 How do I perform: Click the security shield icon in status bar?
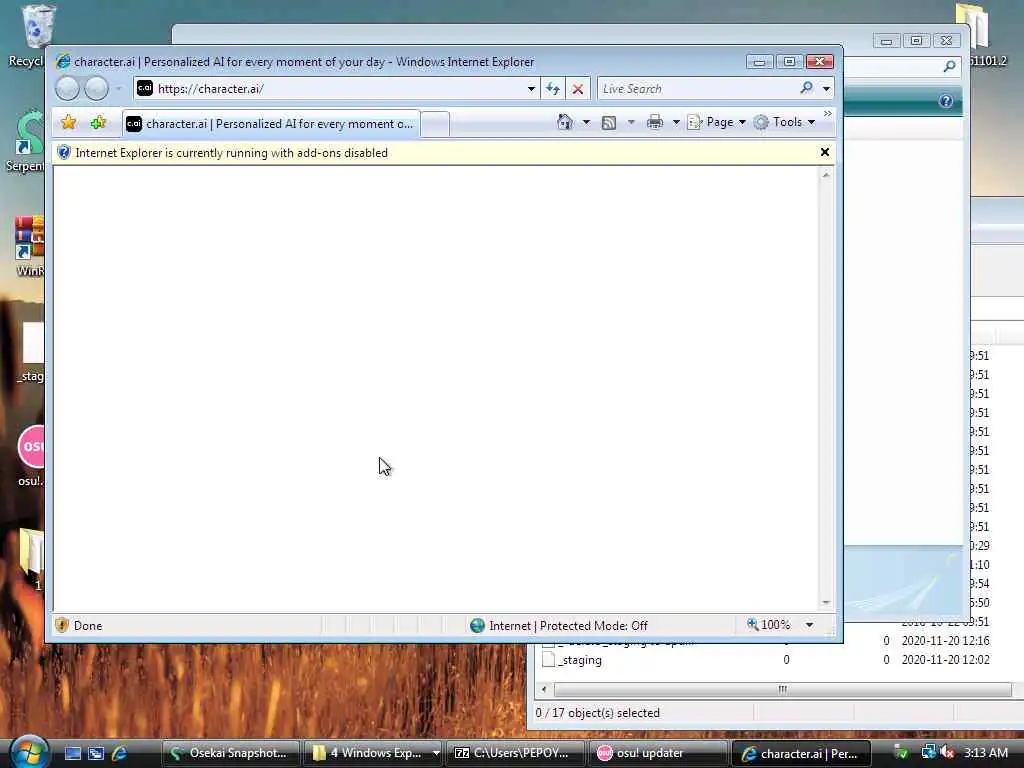pos(62,625)
